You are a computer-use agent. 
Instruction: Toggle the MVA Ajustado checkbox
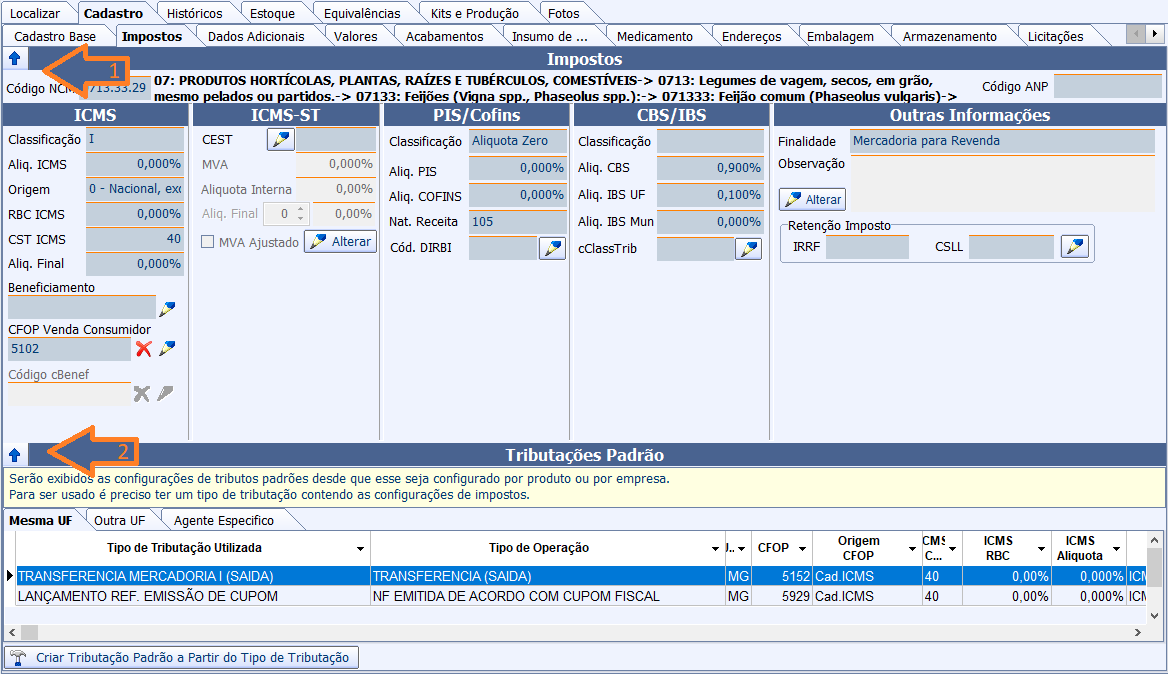[208, 242]
